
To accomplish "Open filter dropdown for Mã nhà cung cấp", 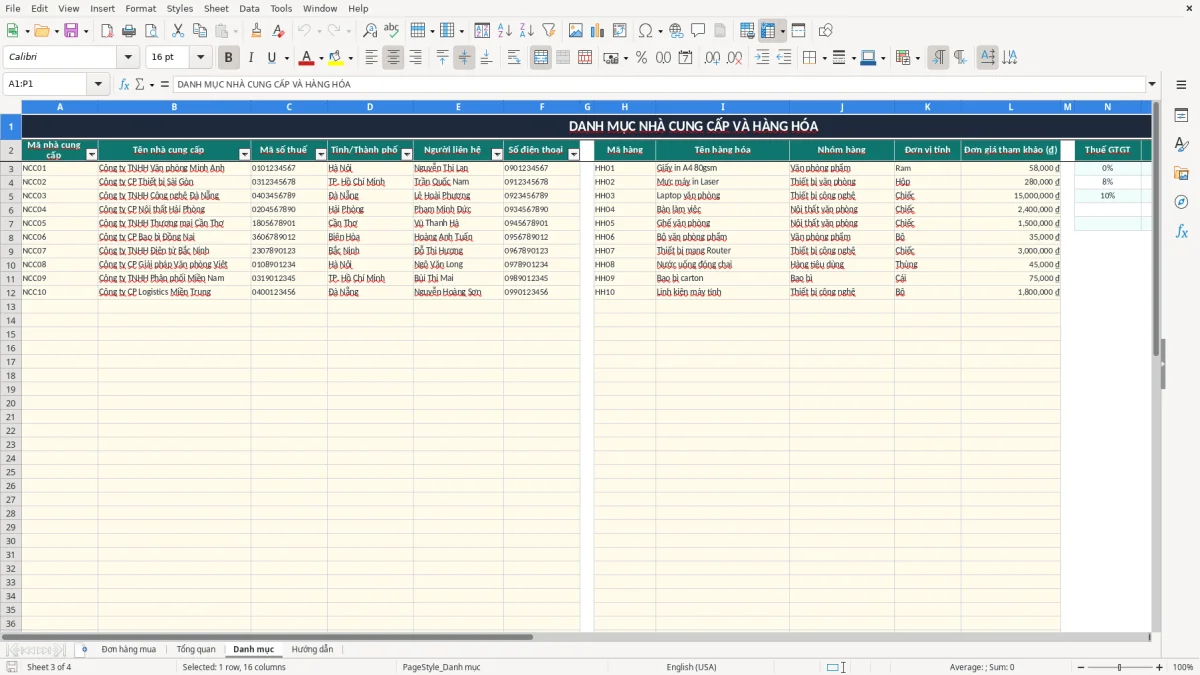I will tap(92, 154).
